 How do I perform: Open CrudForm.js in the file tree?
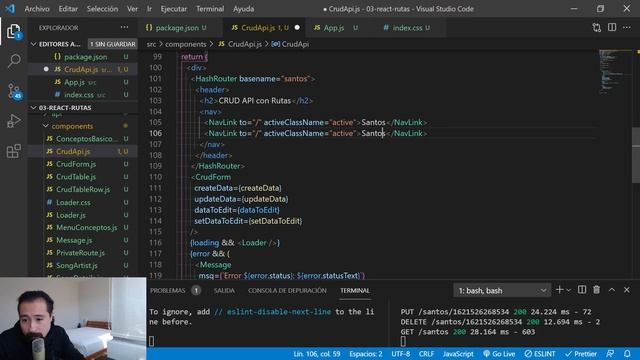tap(76, 164)
